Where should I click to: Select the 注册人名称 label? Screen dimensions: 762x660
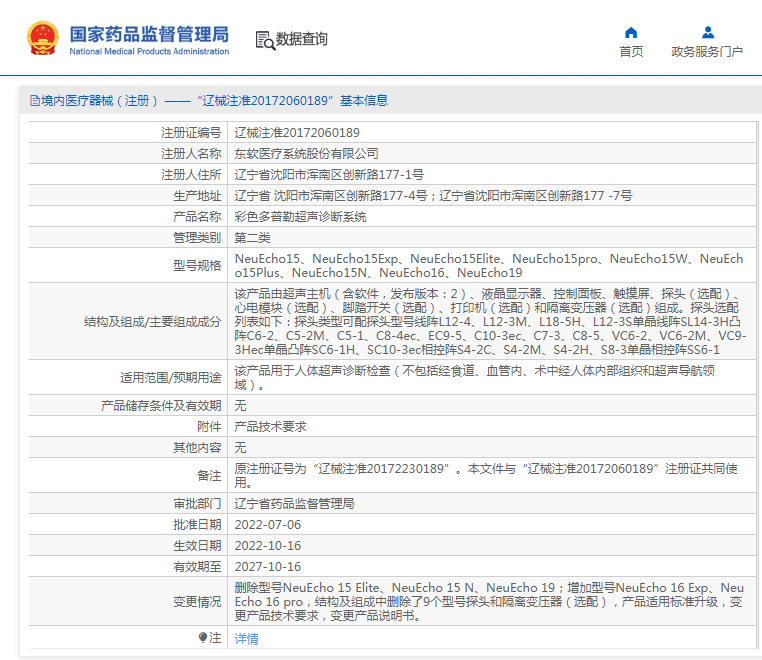[x=191, y=154]
